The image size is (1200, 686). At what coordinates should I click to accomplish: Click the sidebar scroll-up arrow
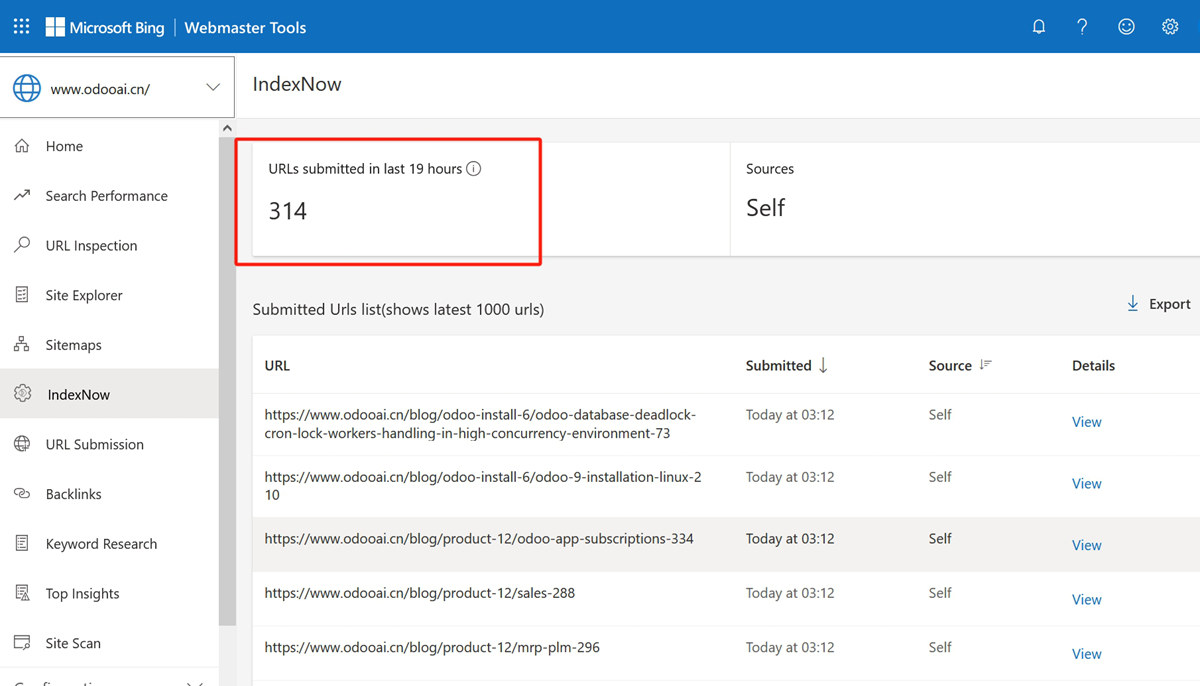[227, 128]
